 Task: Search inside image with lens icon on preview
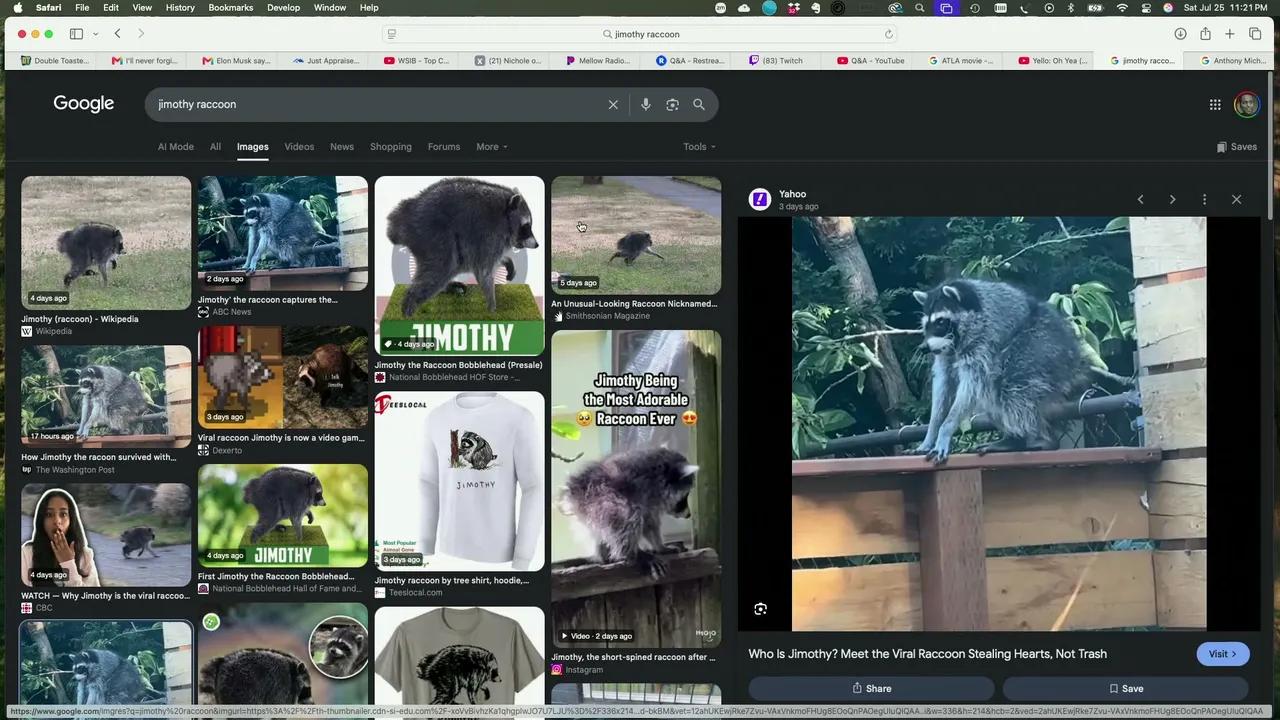tap(760, 609)
